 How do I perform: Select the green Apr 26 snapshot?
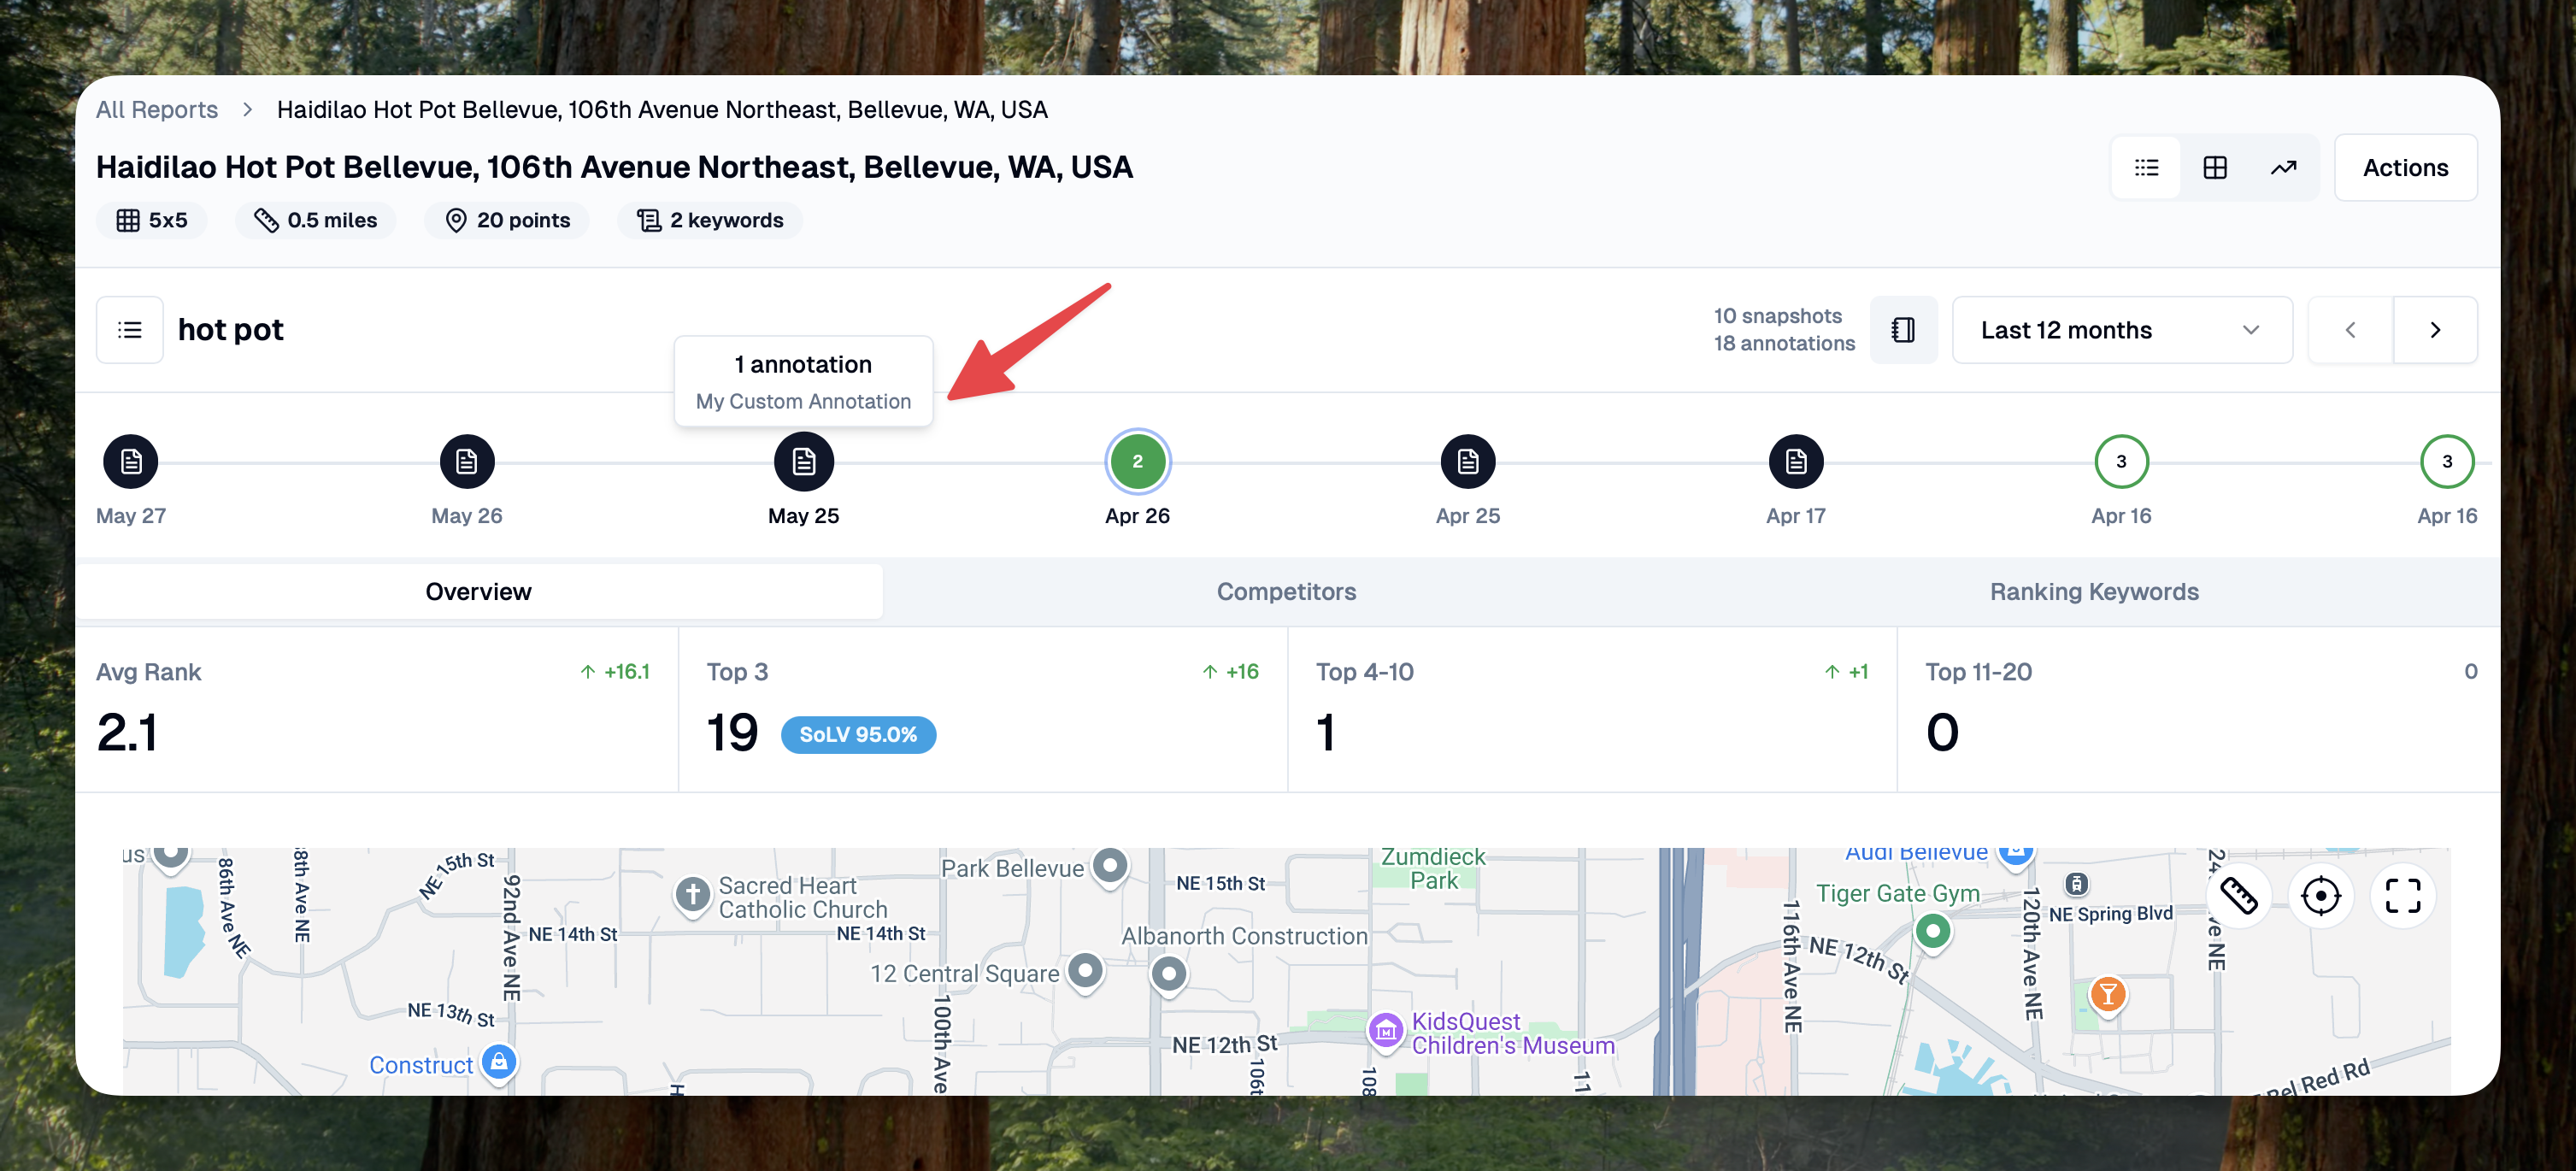1137,461
